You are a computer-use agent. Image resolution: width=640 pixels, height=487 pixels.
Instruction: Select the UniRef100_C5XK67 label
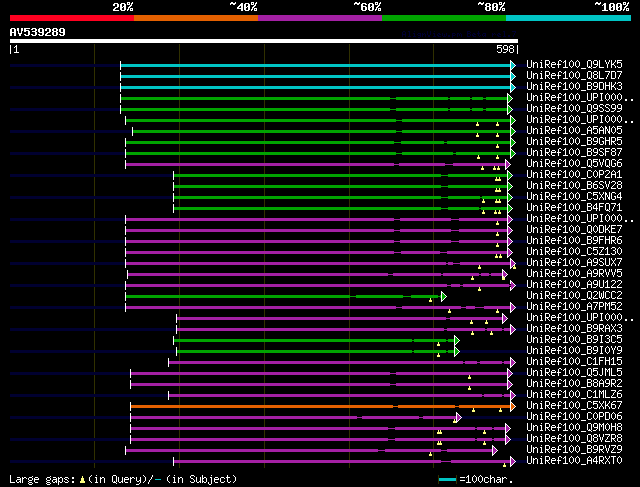574,406
